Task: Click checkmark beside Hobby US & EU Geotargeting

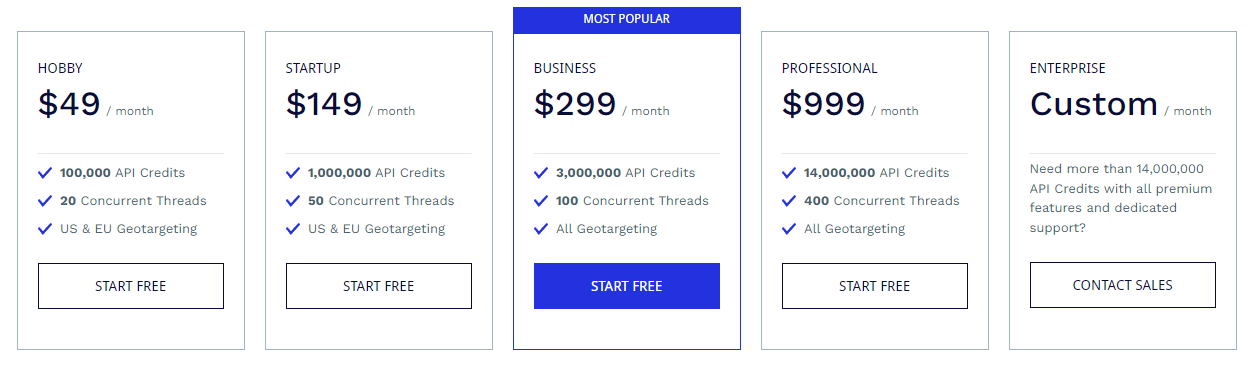Action: (45, 229)
